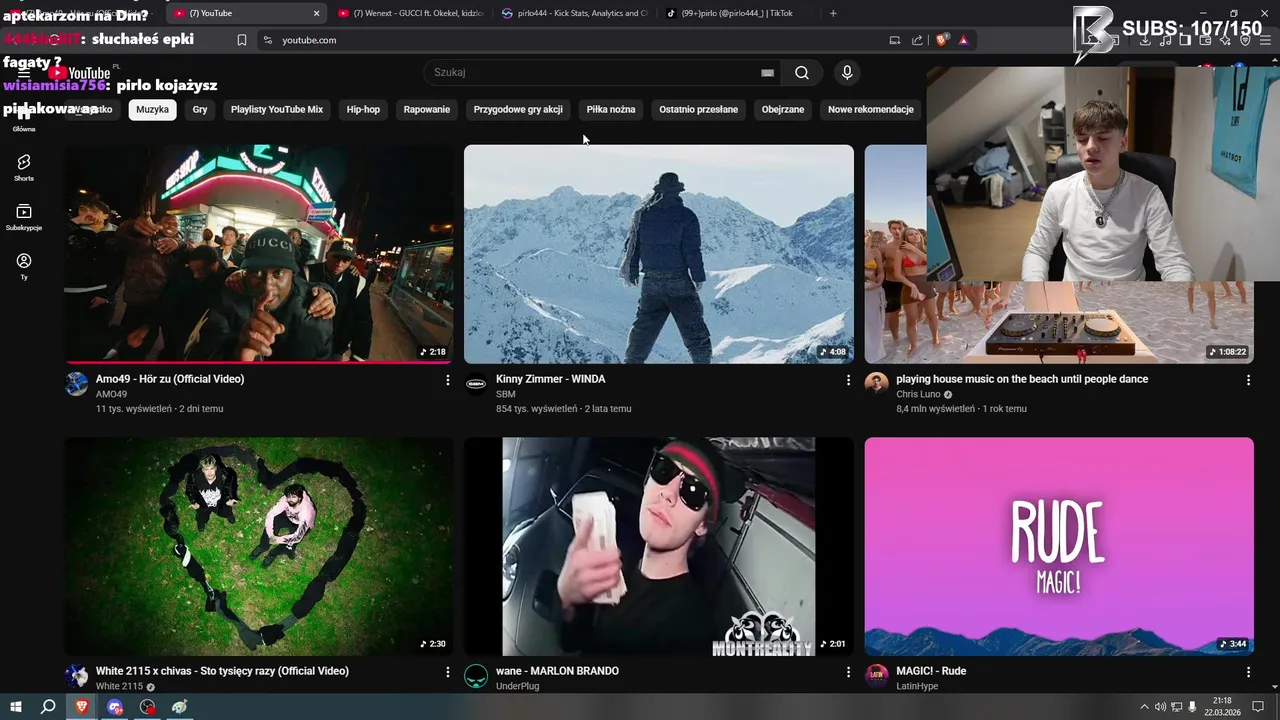The width and height of the screenshot is (1280, 720).
Task: Start voice search with the microphone
Action: (x=847, y=72)
